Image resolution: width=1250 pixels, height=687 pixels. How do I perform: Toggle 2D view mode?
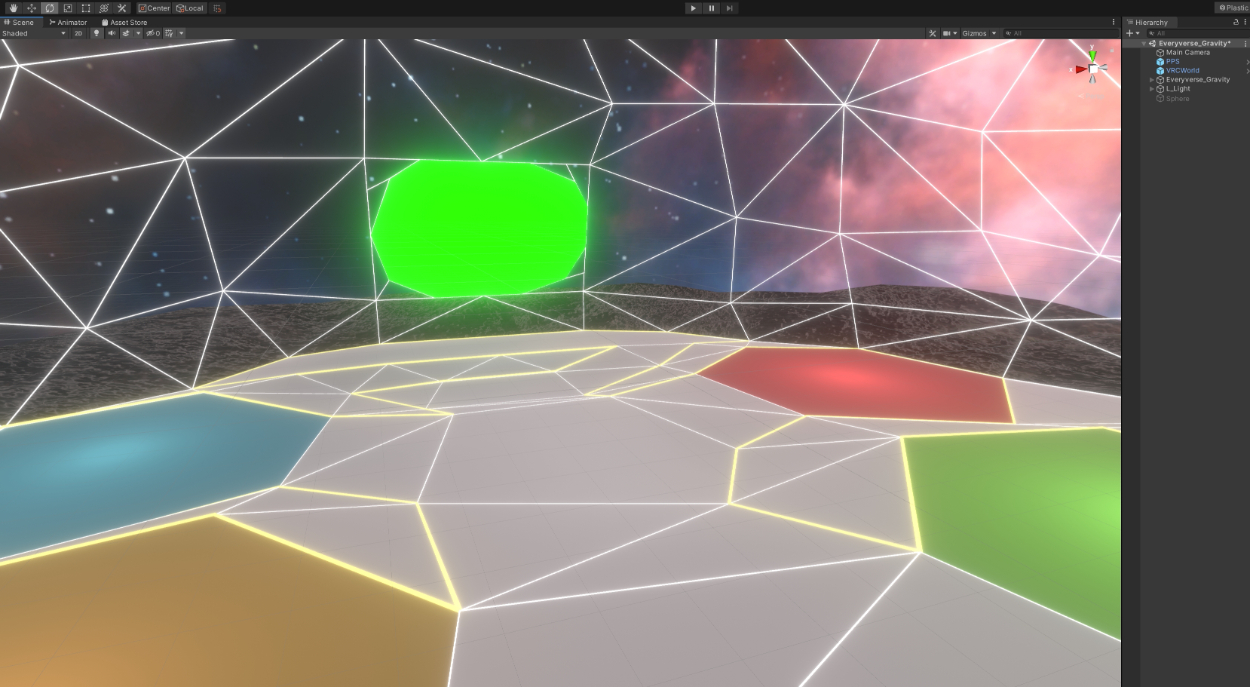78,33
